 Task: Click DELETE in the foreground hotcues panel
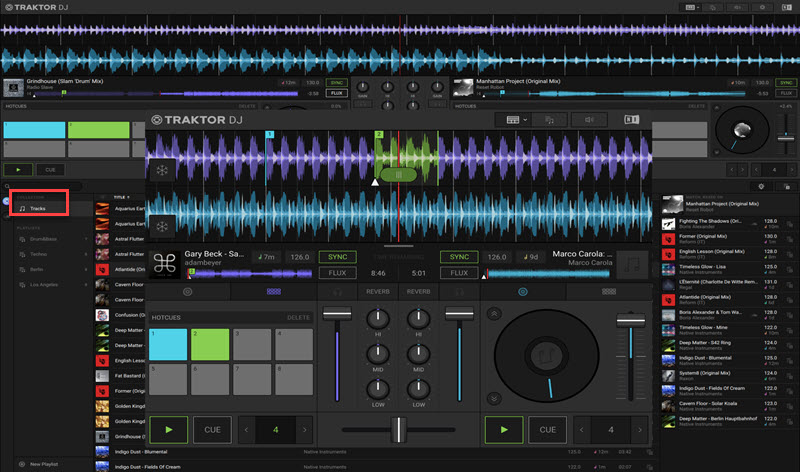(298, 317)
